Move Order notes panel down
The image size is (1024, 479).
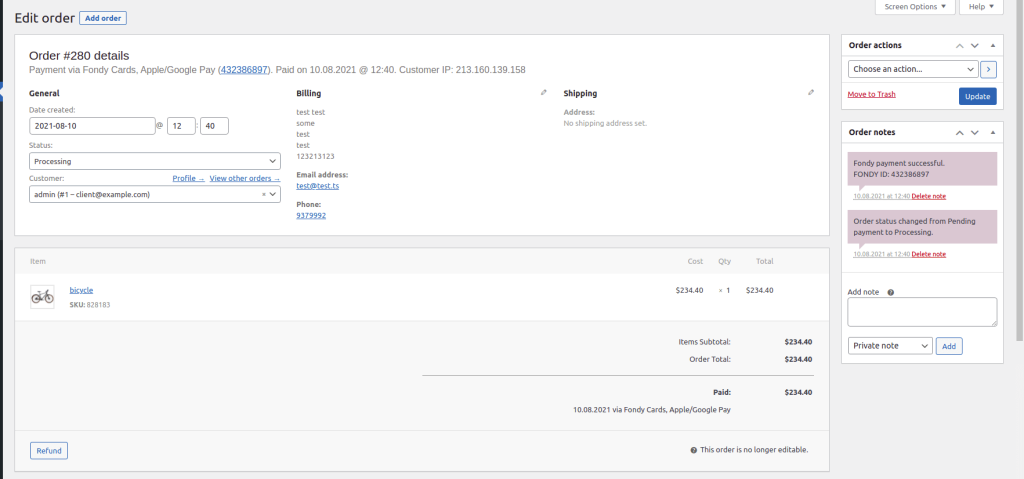[975, 132]
